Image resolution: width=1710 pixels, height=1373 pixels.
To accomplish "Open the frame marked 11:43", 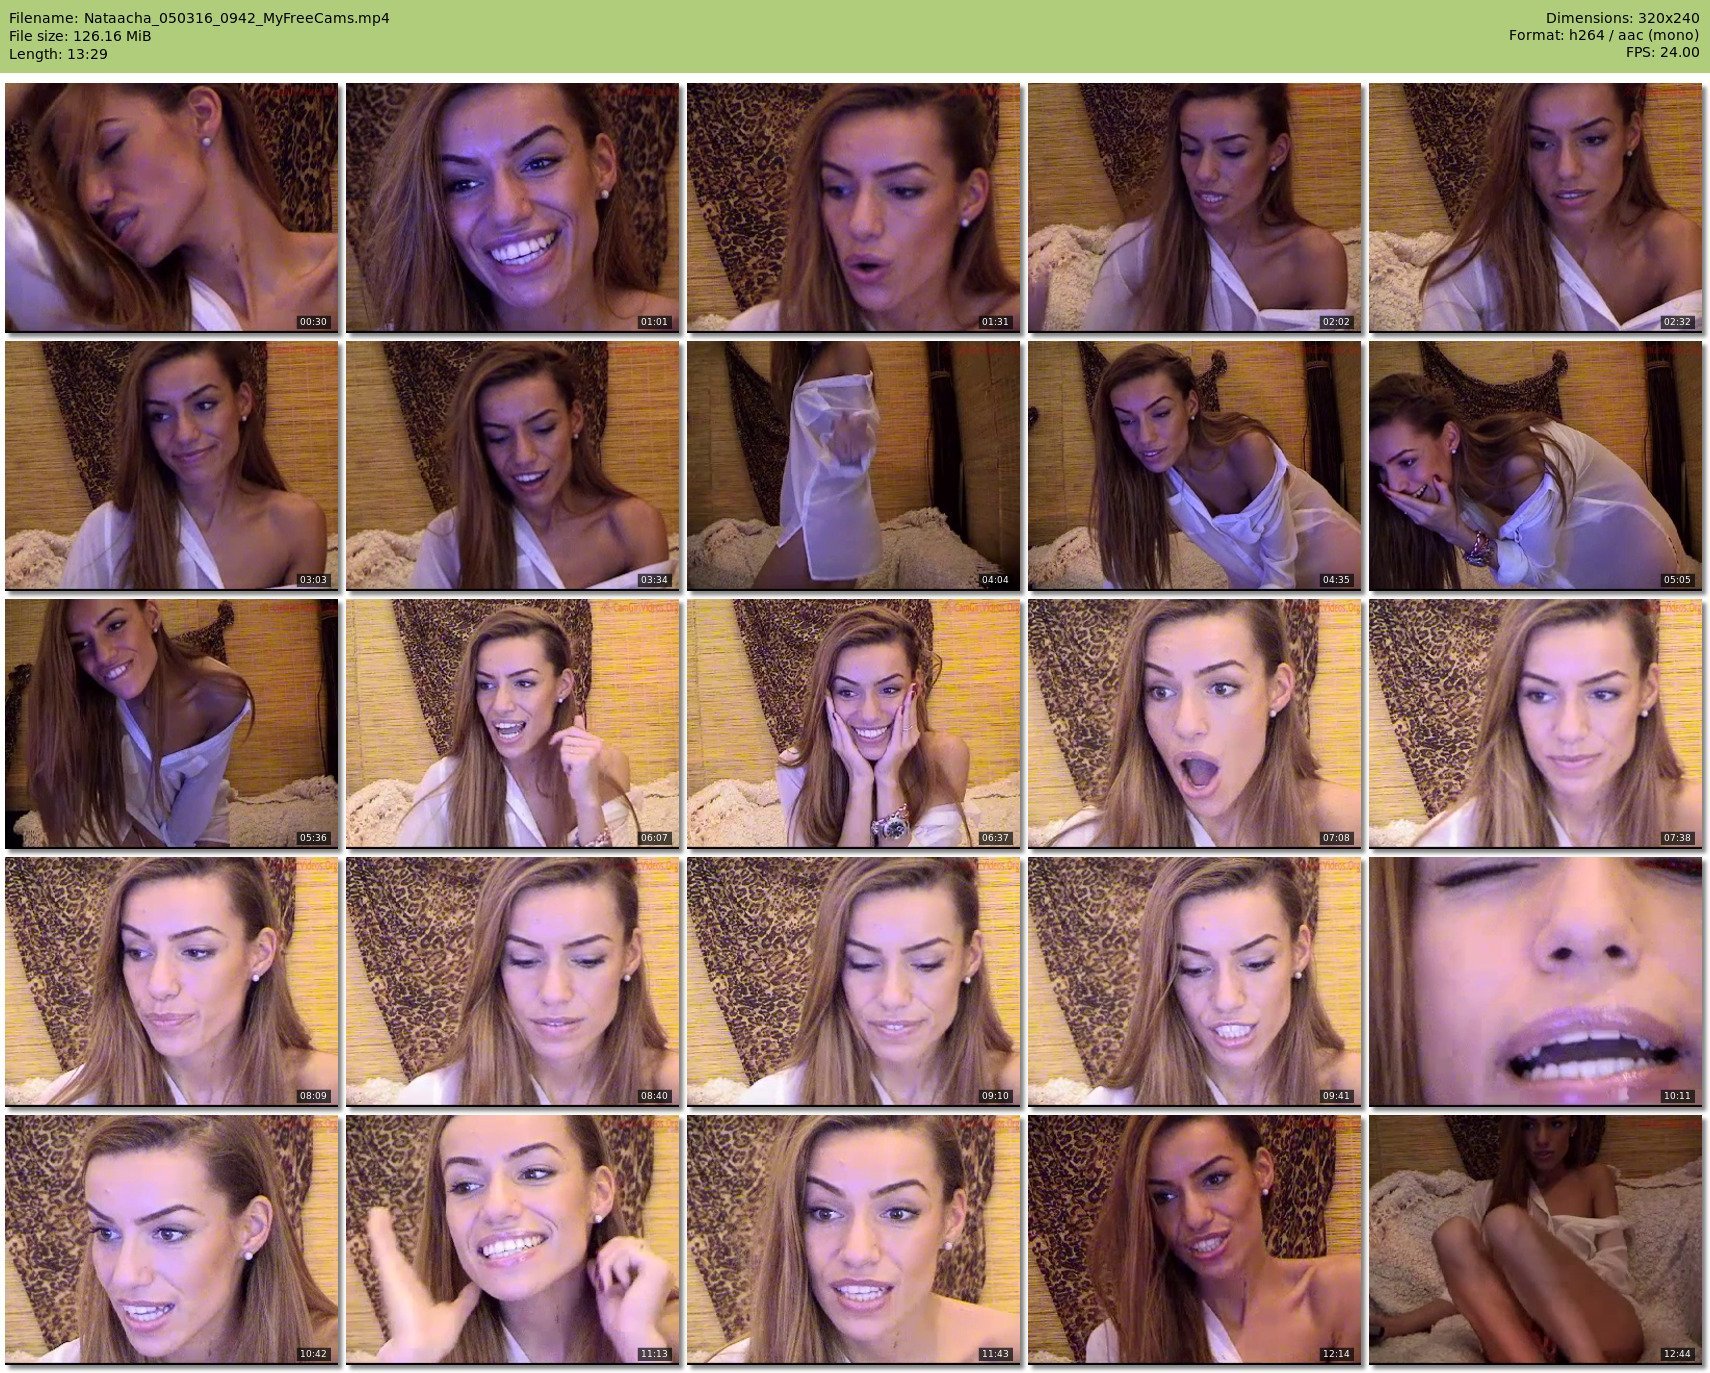I will point(853,1239).
